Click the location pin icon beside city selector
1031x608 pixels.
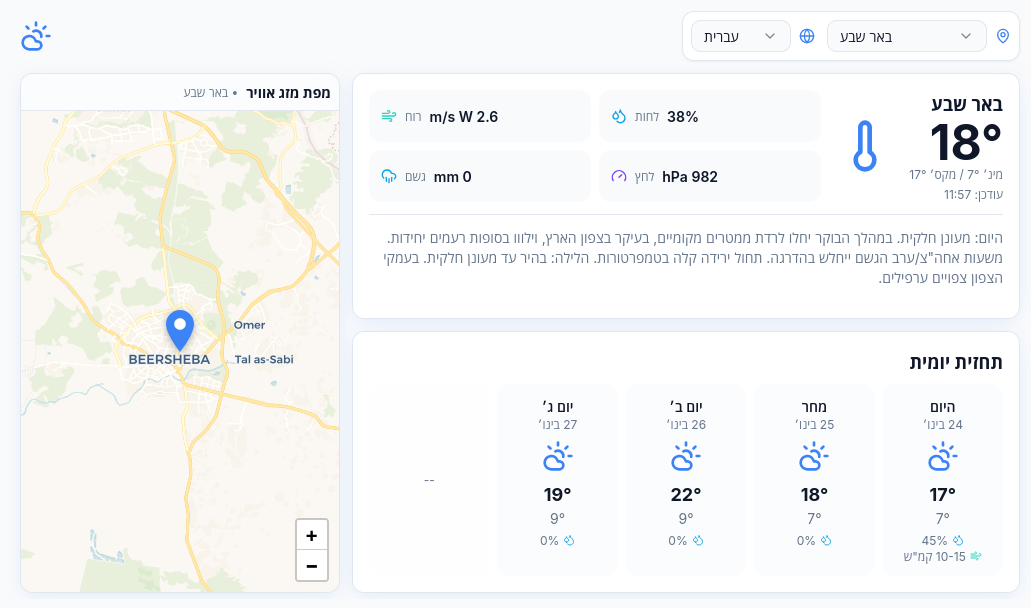(x=1004, y=36)
